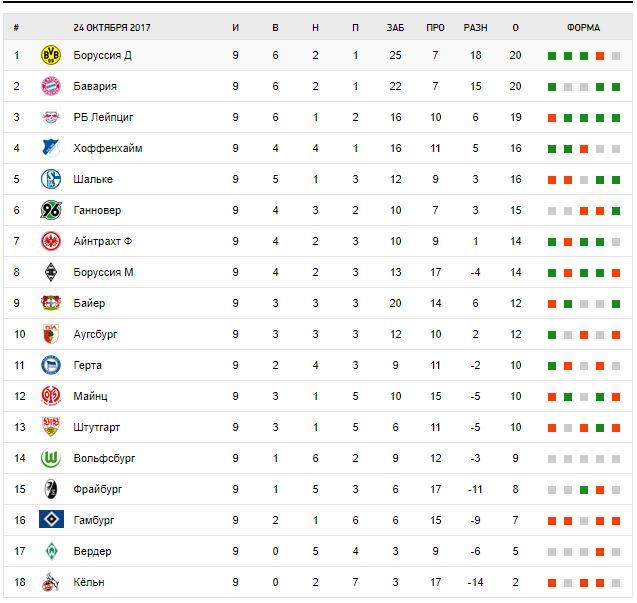Click the Eintracht Frankfurt eagle crest

51,241
